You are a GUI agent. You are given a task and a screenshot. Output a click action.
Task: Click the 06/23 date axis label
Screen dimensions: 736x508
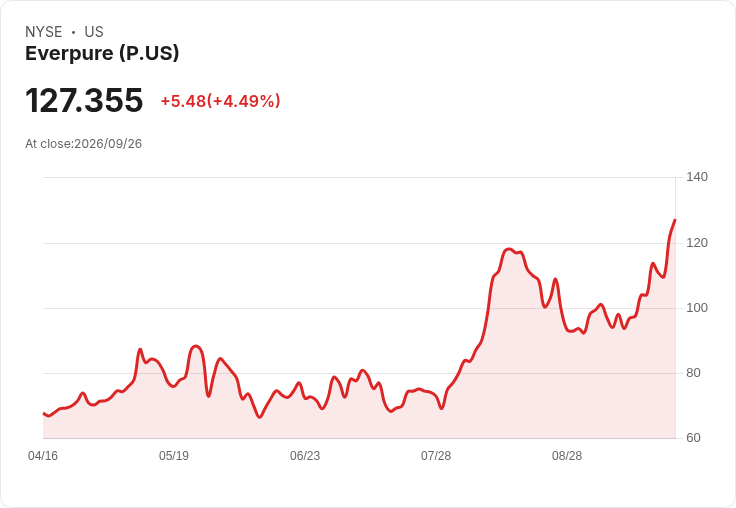click(305, 455)
